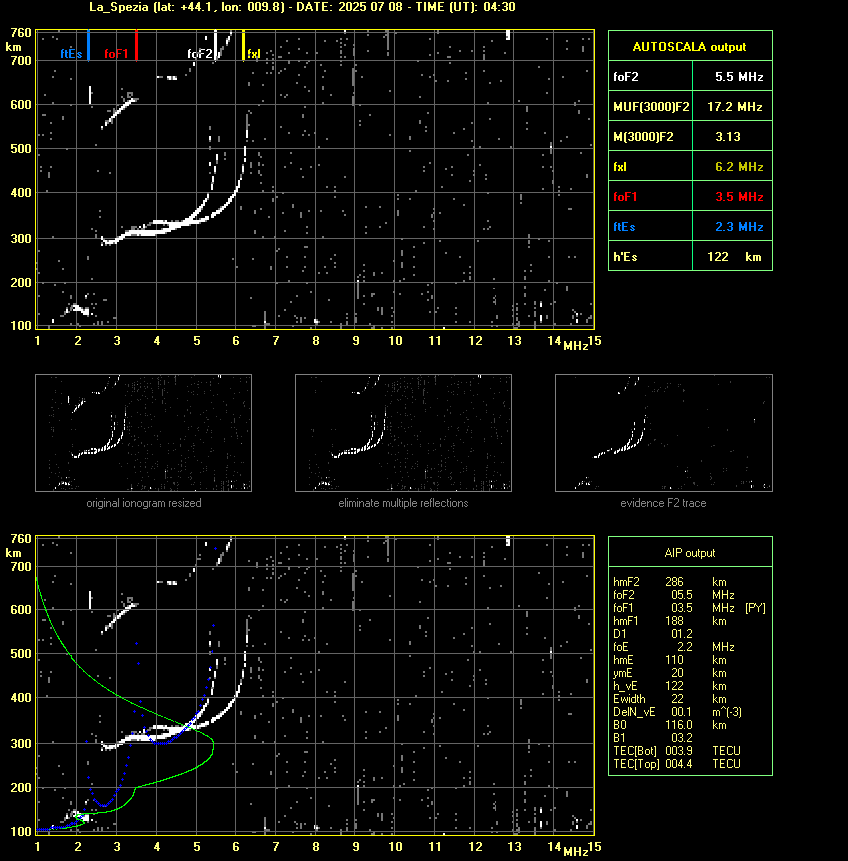Click the AIP output header
The width and height of the screenshot is (848, 861).
(x=690, y=553)
